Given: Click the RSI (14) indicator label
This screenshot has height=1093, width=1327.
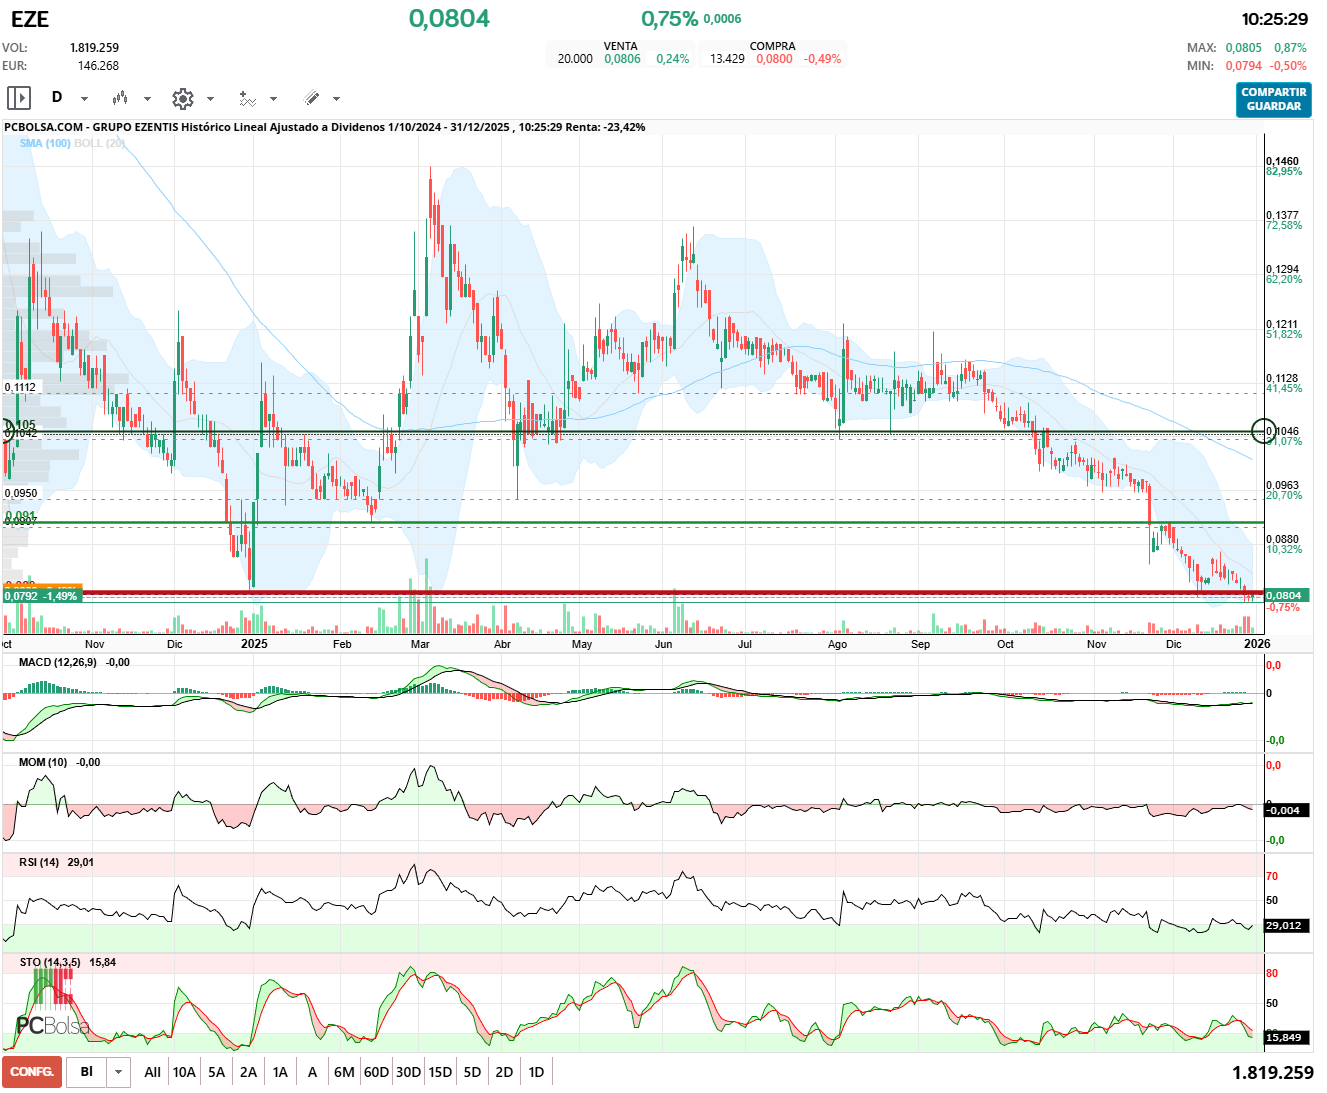Looking at the screenshot, I should 39,862.
